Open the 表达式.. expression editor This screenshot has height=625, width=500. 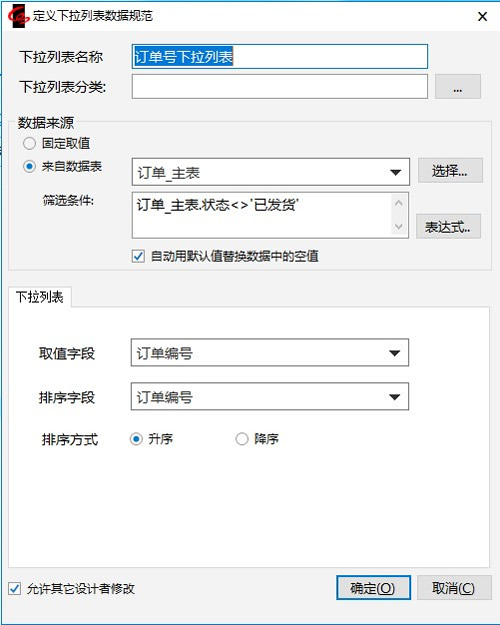(x=448, y=226)
